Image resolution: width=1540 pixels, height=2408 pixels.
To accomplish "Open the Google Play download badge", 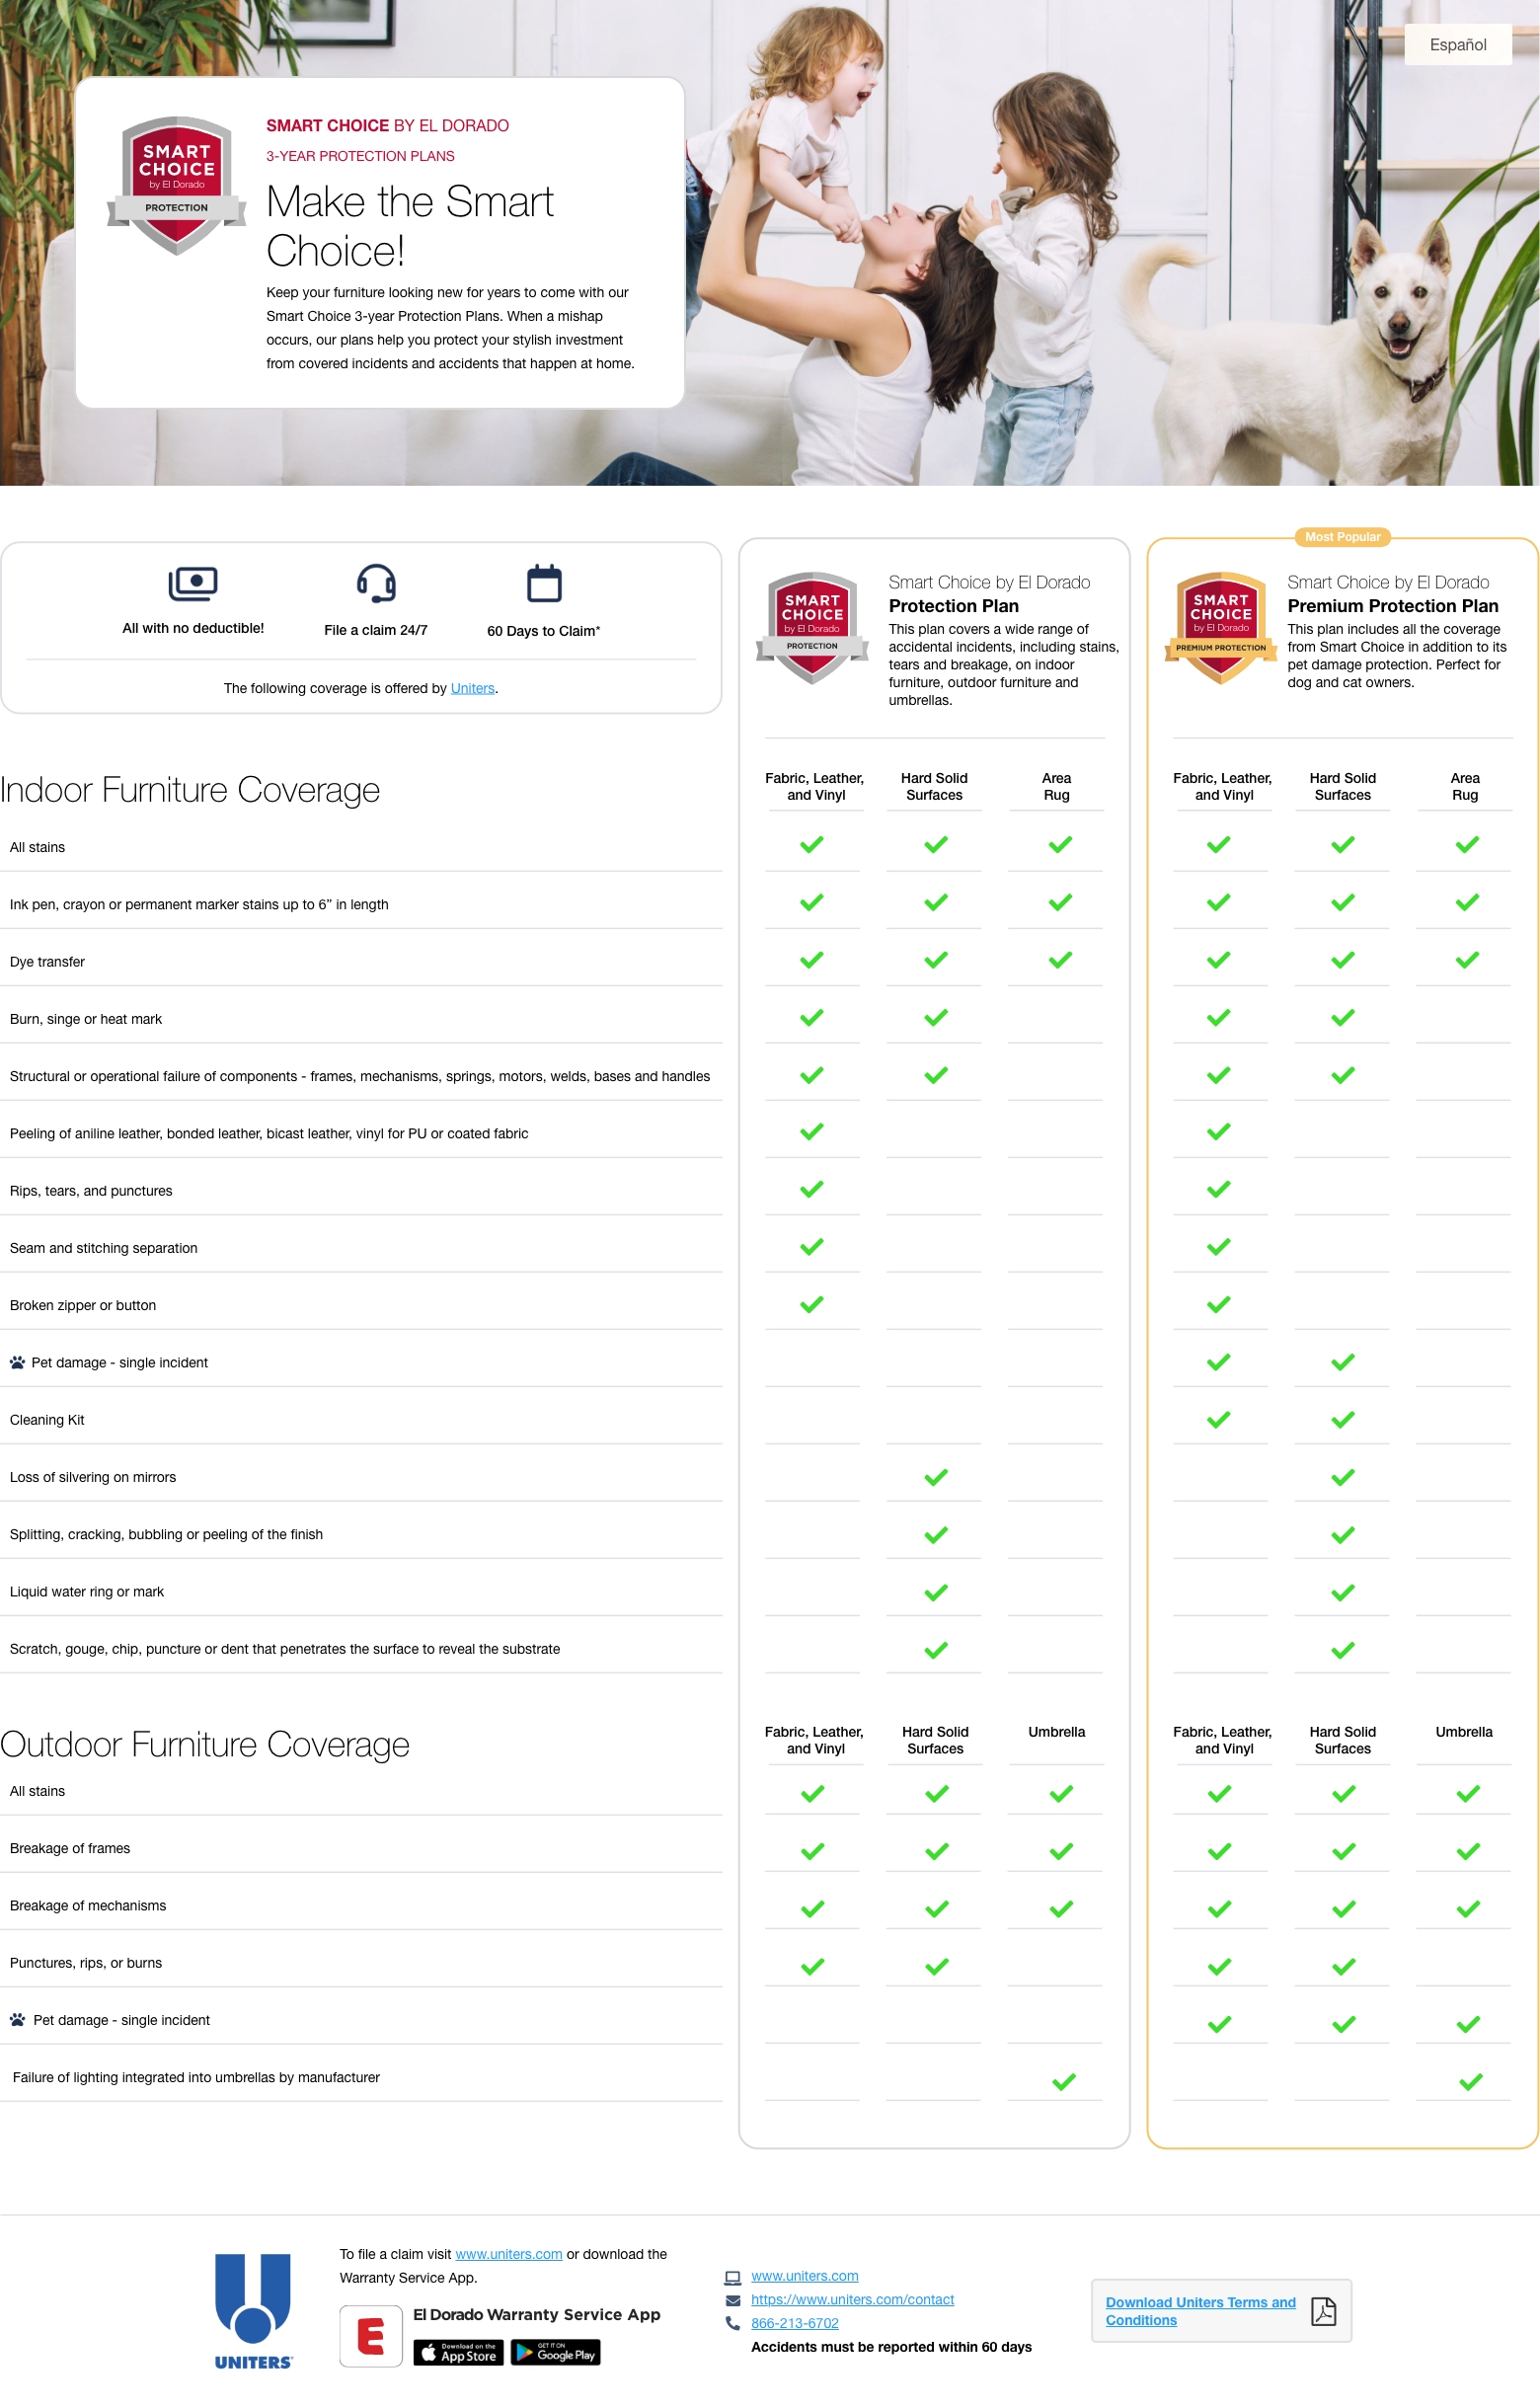I will coord(555,2352).
